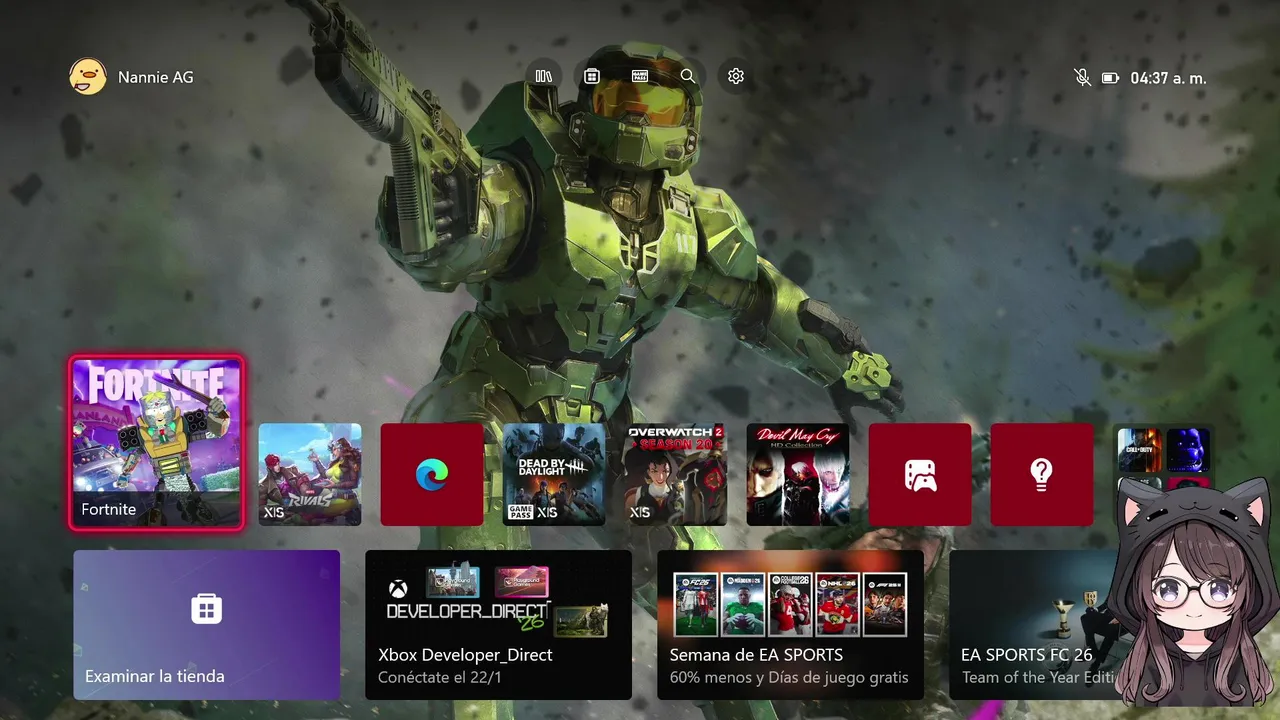Viewport: 1280px width, 720px height.
Task: Click the controller battery status icon
Action: (x=1110, y=77)
